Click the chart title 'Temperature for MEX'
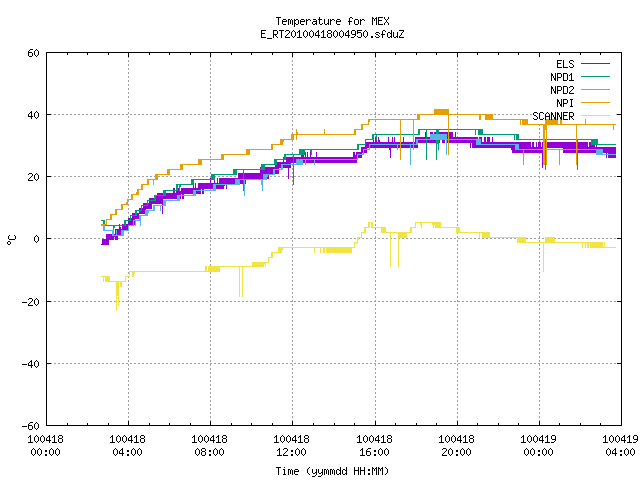Image resolution: width=640 pixels, height=480 pixels. coord(332,21)
